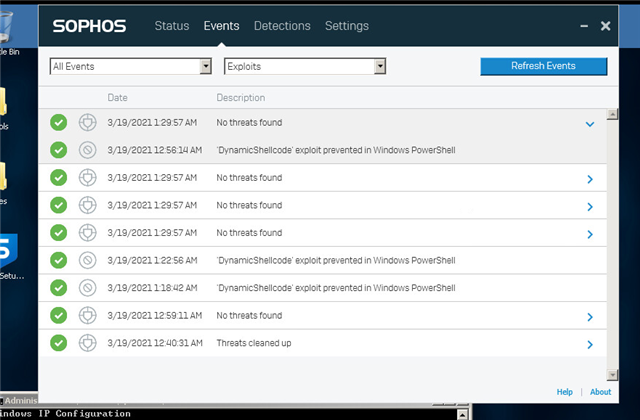
Task: Select the 3/19/2021 1:22:56 AM date text
Action: click(152, 260)
